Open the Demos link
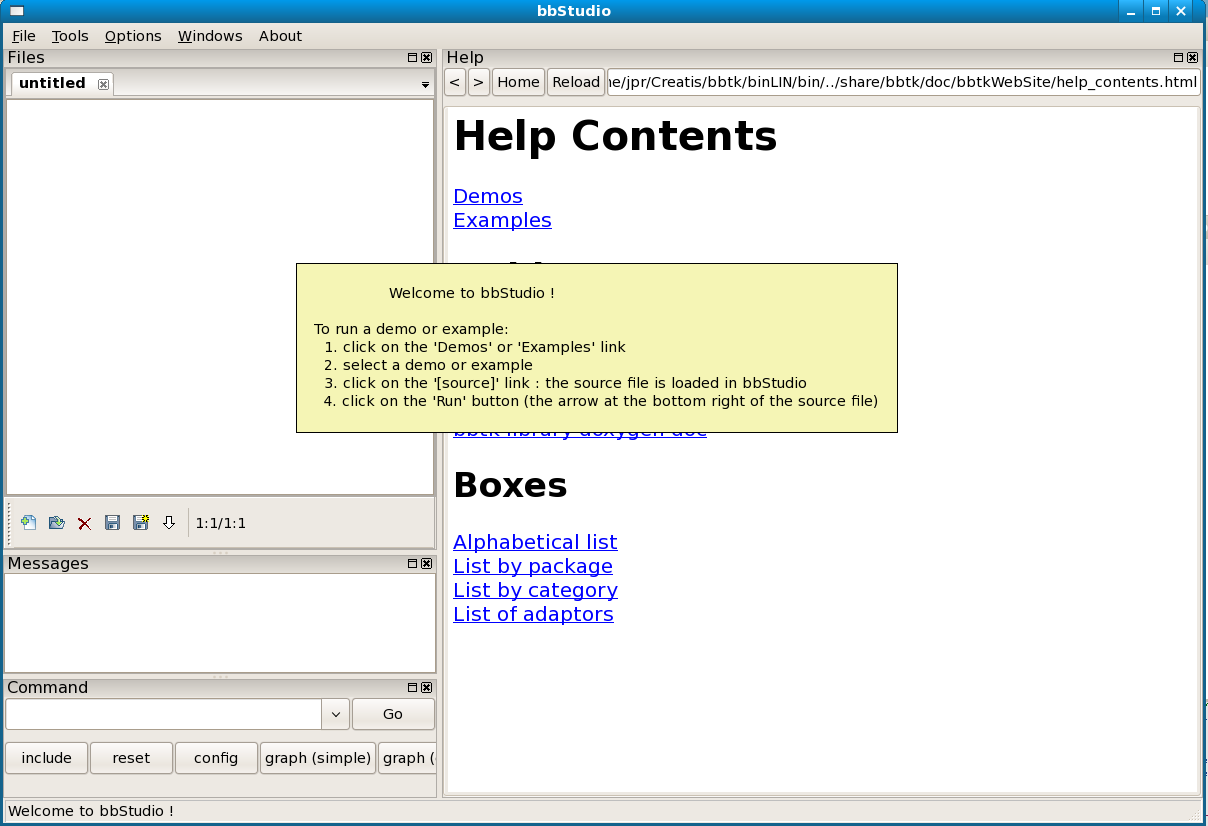The height and width of the screenshot is (826, 1208). [x=488, y=196]
